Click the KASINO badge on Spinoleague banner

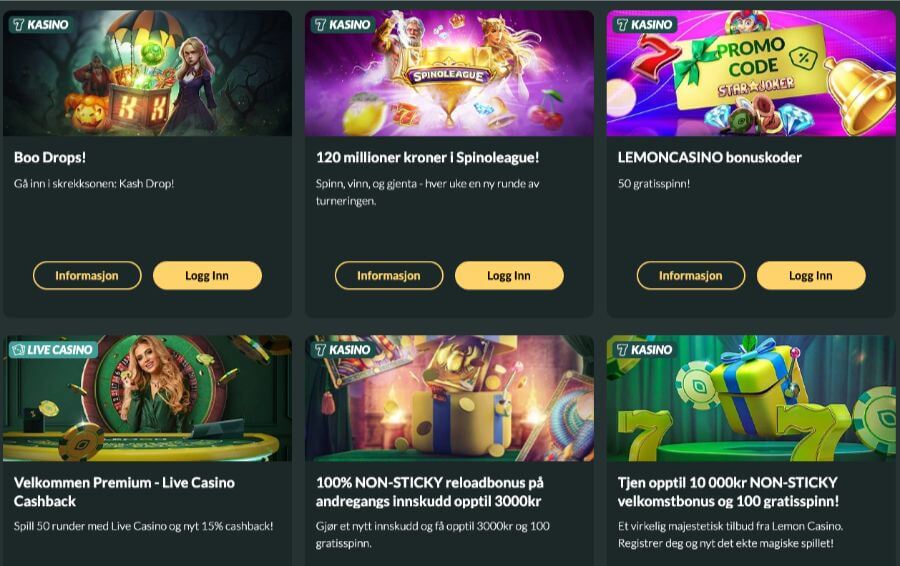(342, 25)
